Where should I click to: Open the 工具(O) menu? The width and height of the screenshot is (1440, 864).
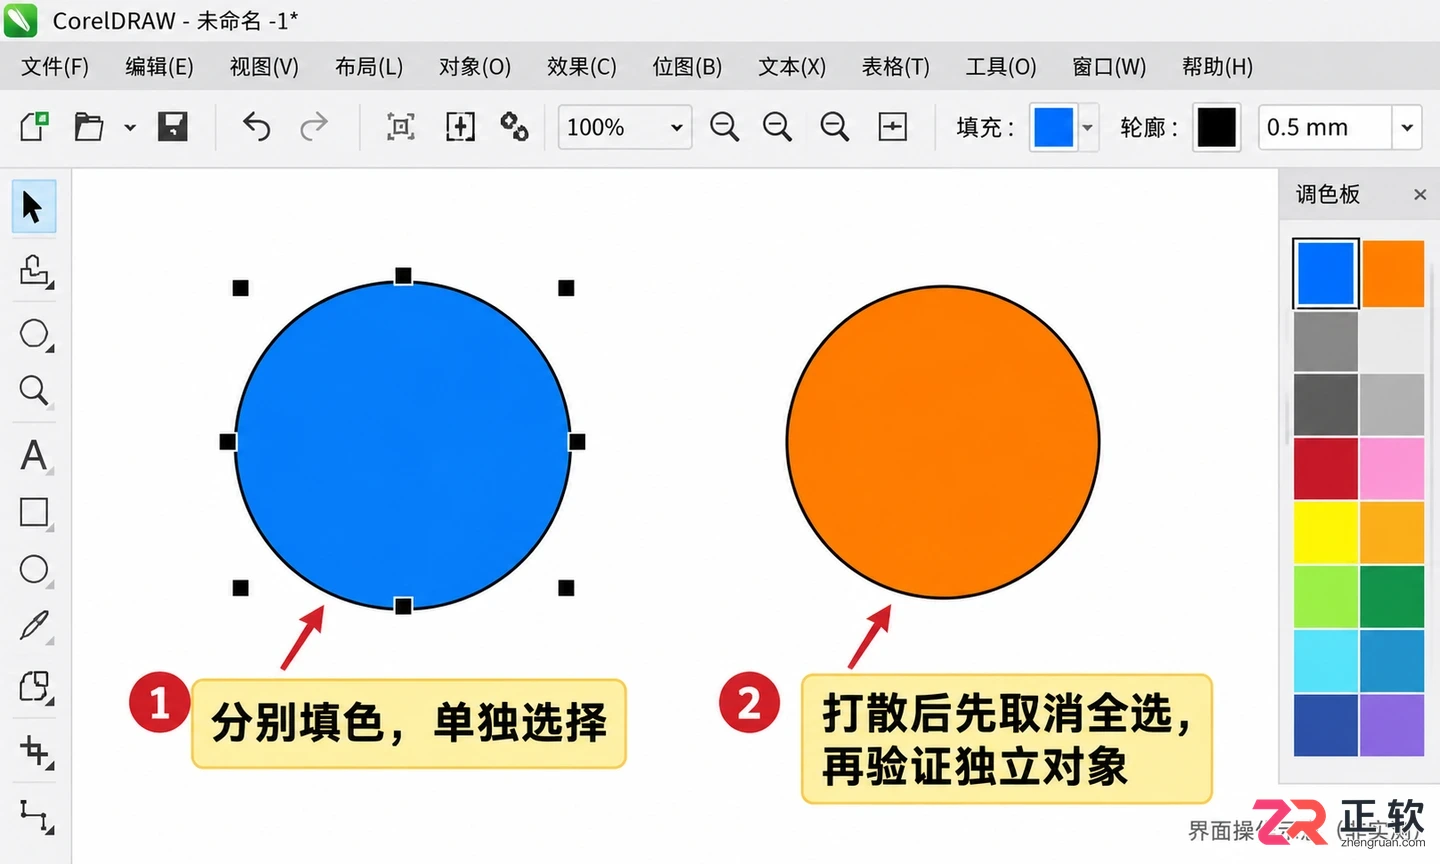point(1001,67)
